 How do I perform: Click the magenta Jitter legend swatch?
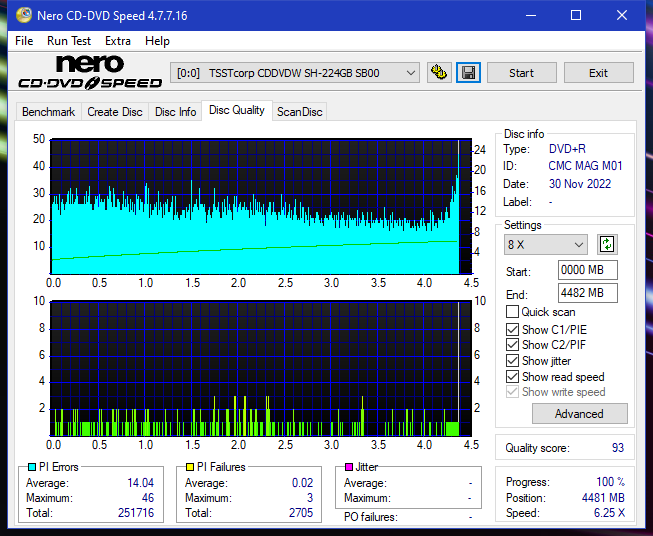click(349, 467)
